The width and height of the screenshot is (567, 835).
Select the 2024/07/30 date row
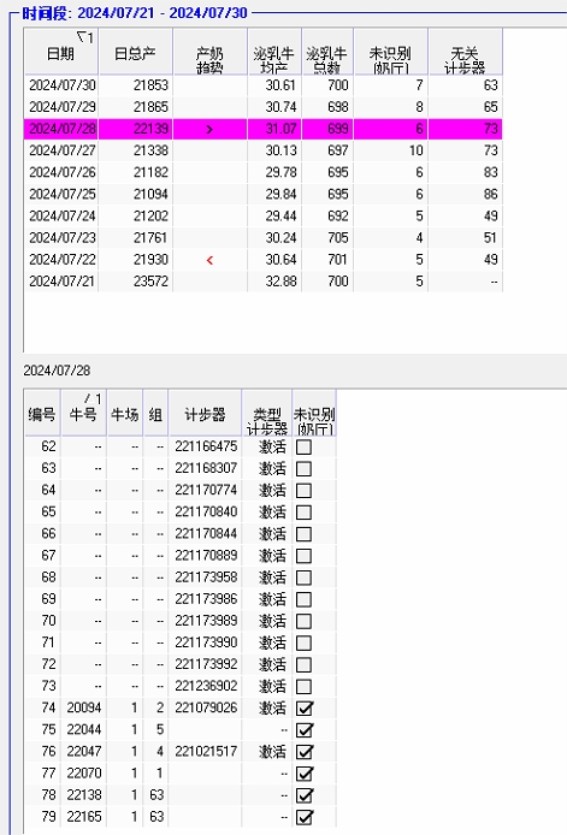coord(263,85)
